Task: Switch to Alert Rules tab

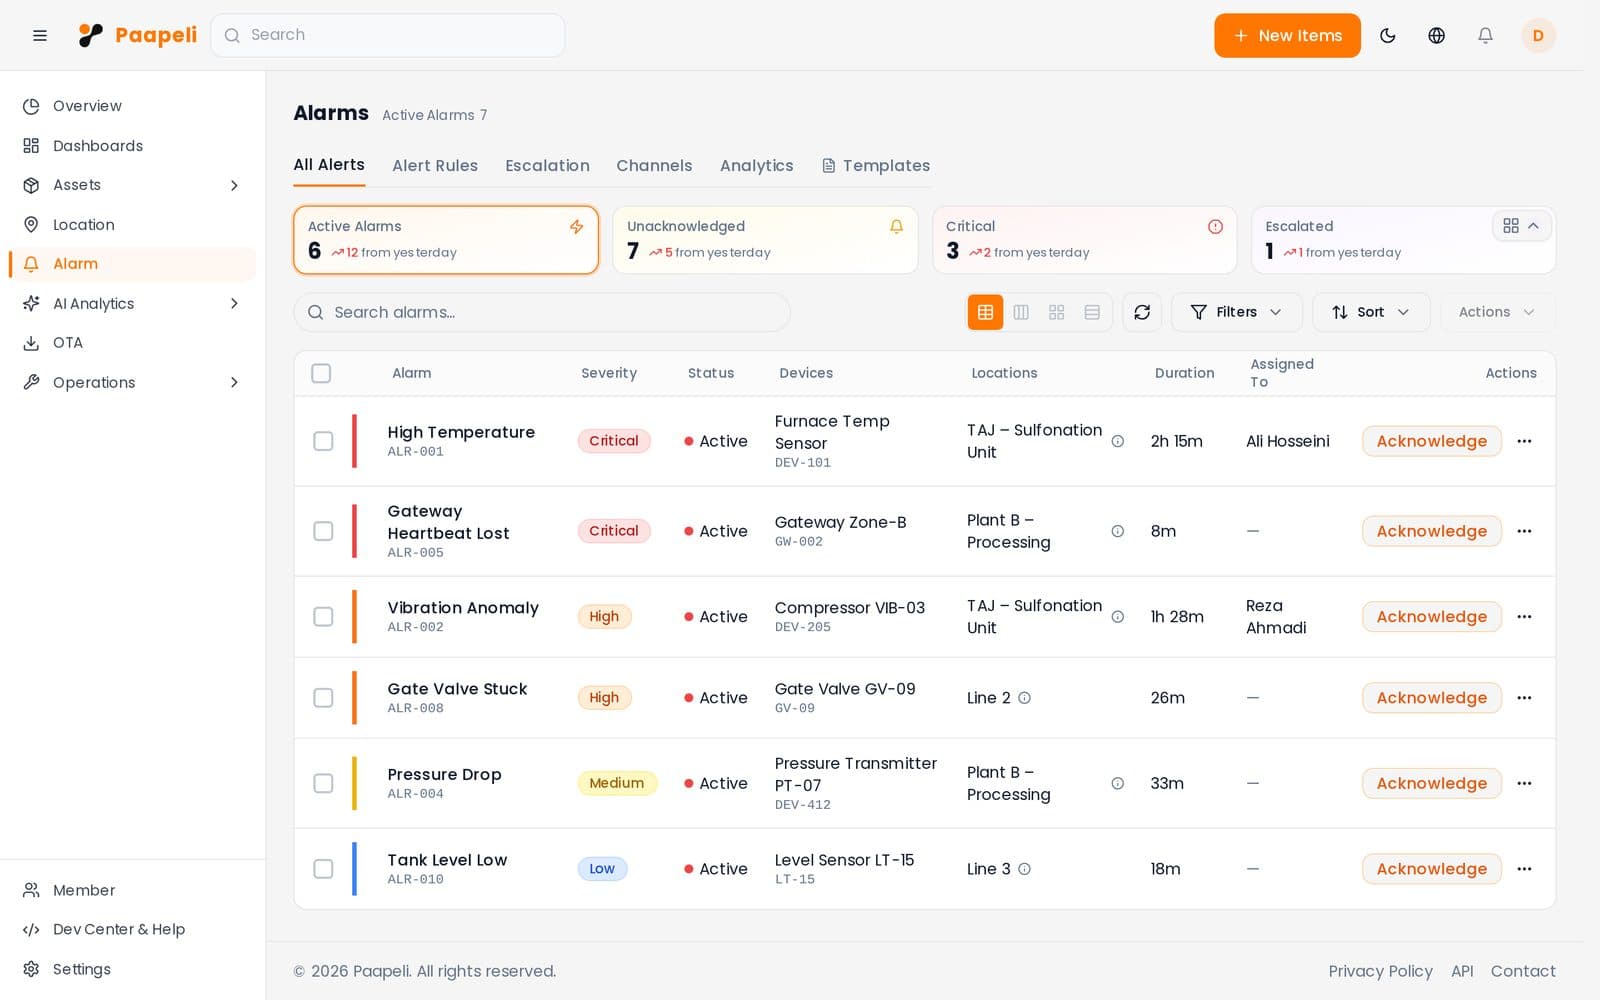Action: click(x=435, y=166)
